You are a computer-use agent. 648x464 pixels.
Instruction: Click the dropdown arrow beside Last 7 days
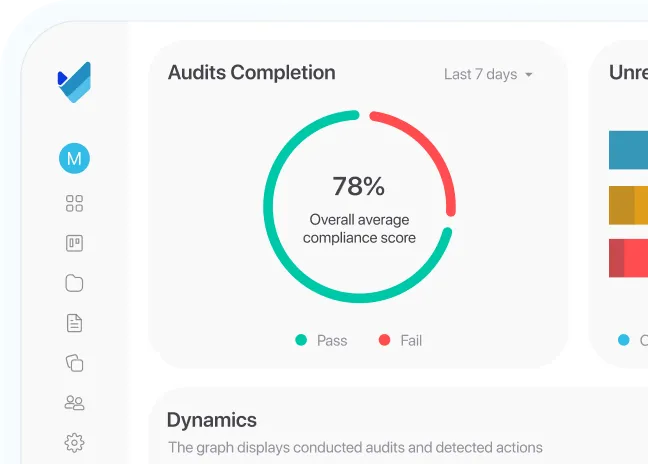click(529, 75)
